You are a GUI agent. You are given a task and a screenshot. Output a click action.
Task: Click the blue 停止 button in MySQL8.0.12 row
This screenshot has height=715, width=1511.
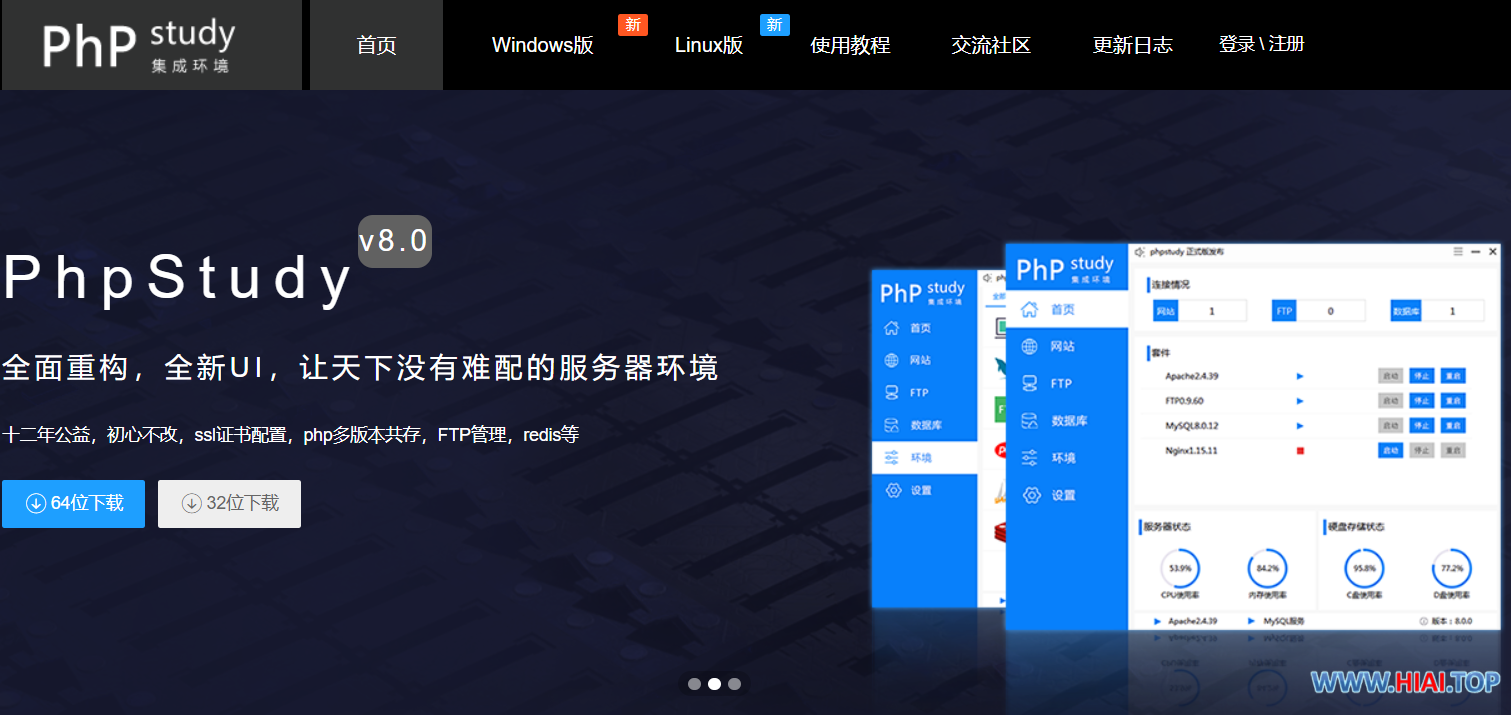(x=1421, y=426)
